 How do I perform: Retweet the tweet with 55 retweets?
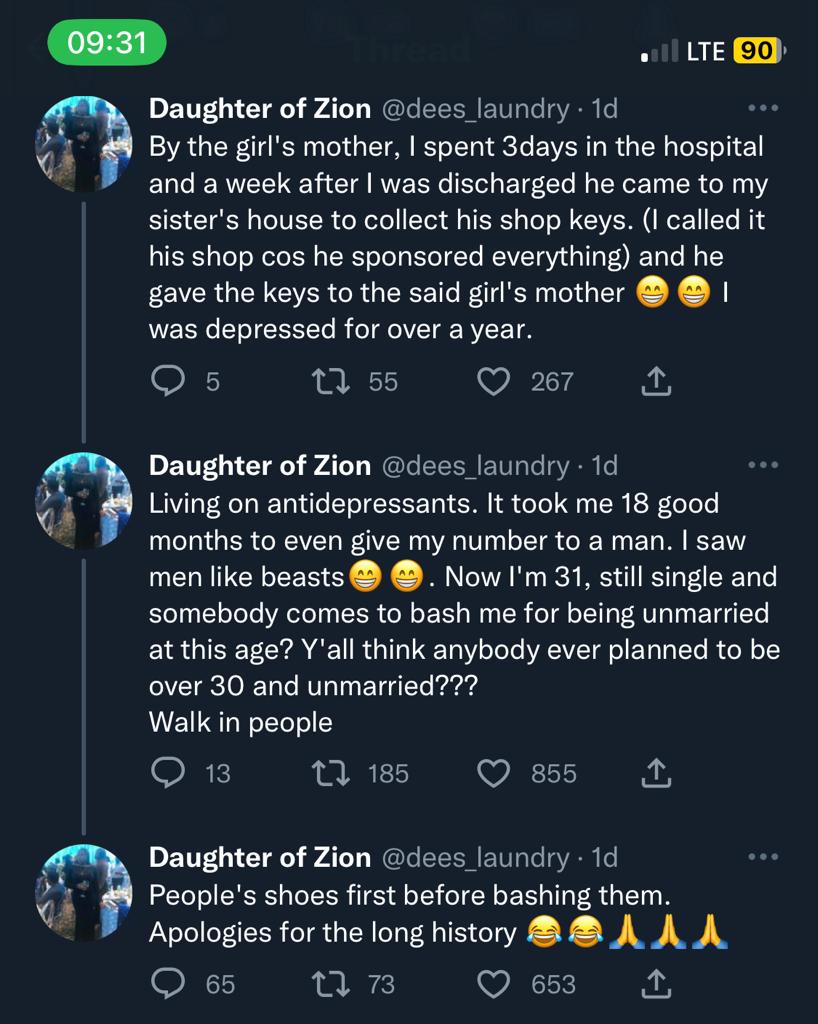(x=326, y=381)
